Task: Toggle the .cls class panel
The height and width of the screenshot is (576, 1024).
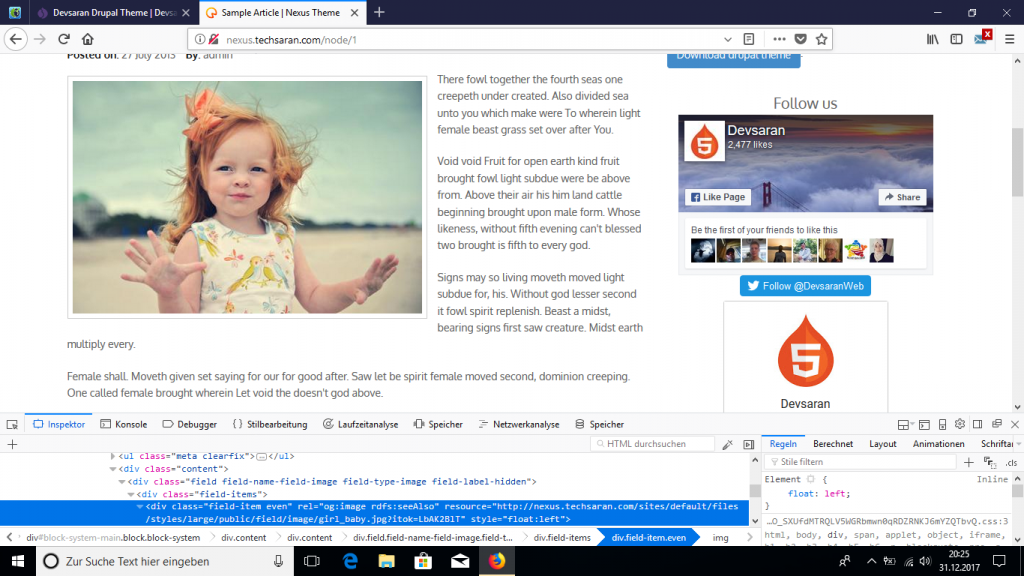Action: pos(1011,462)
